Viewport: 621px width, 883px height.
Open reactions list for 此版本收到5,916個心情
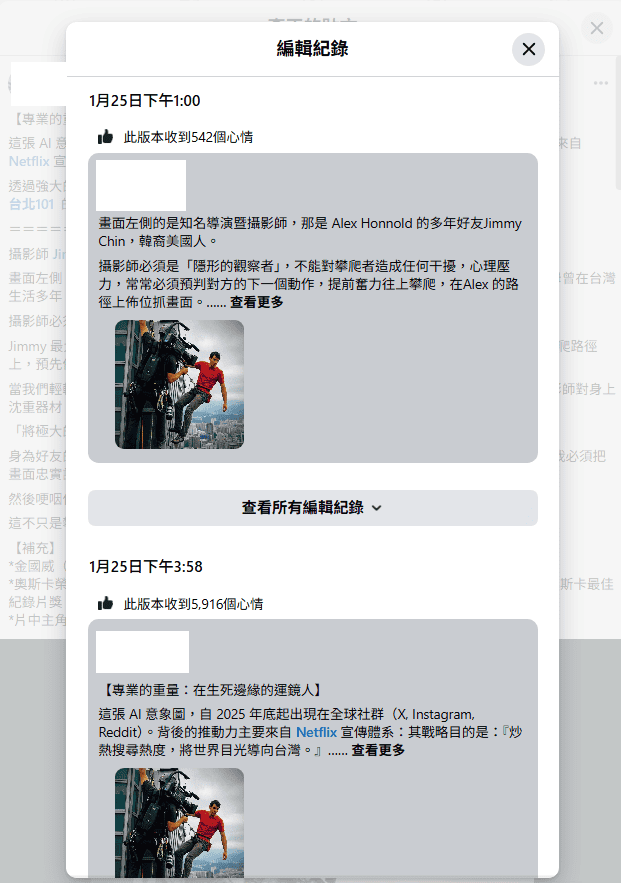[193, 604]
